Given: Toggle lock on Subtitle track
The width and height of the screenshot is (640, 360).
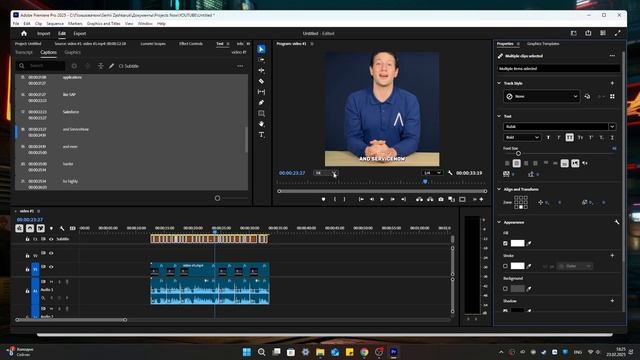Looking at the screenshot, I should [x=27, y=239].
